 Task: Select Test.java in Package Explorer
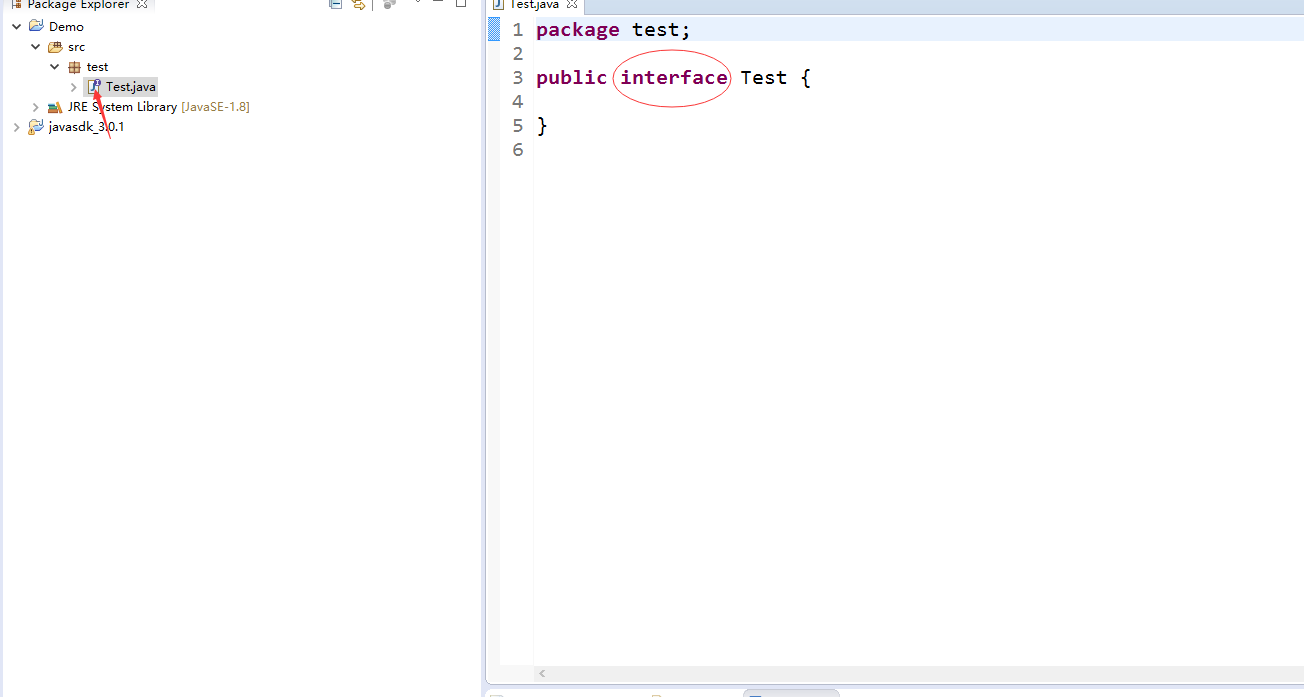tap(131, 87)
